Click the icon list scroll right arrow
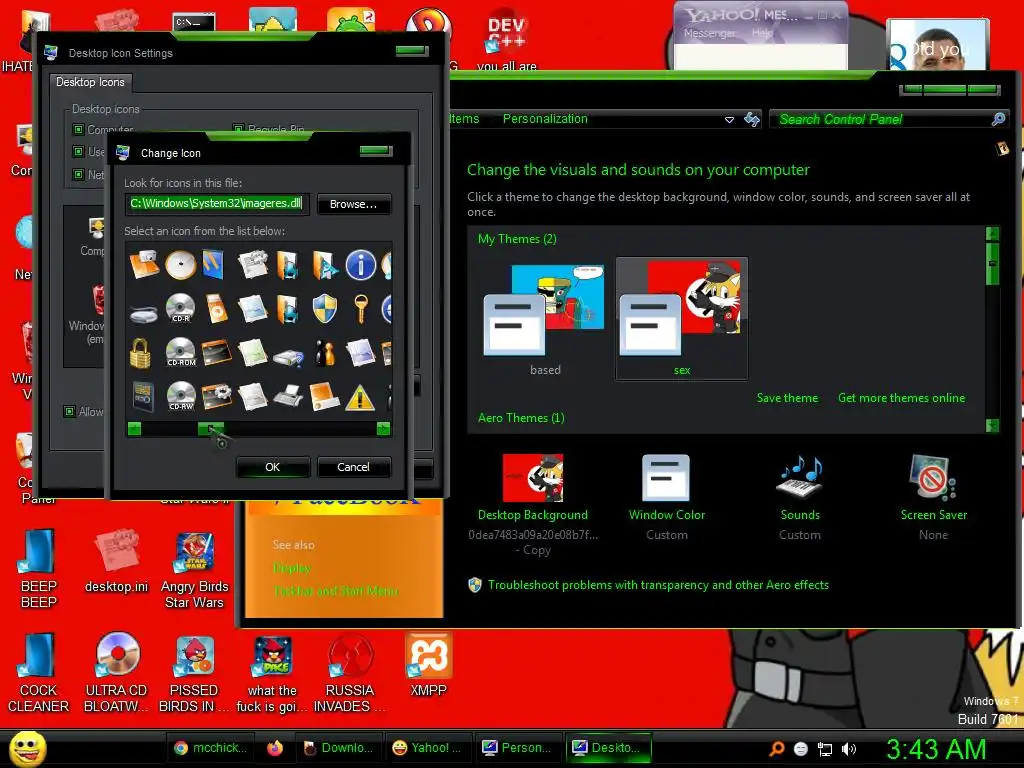This screenshot has height=768, width=1024. (383, 428)
